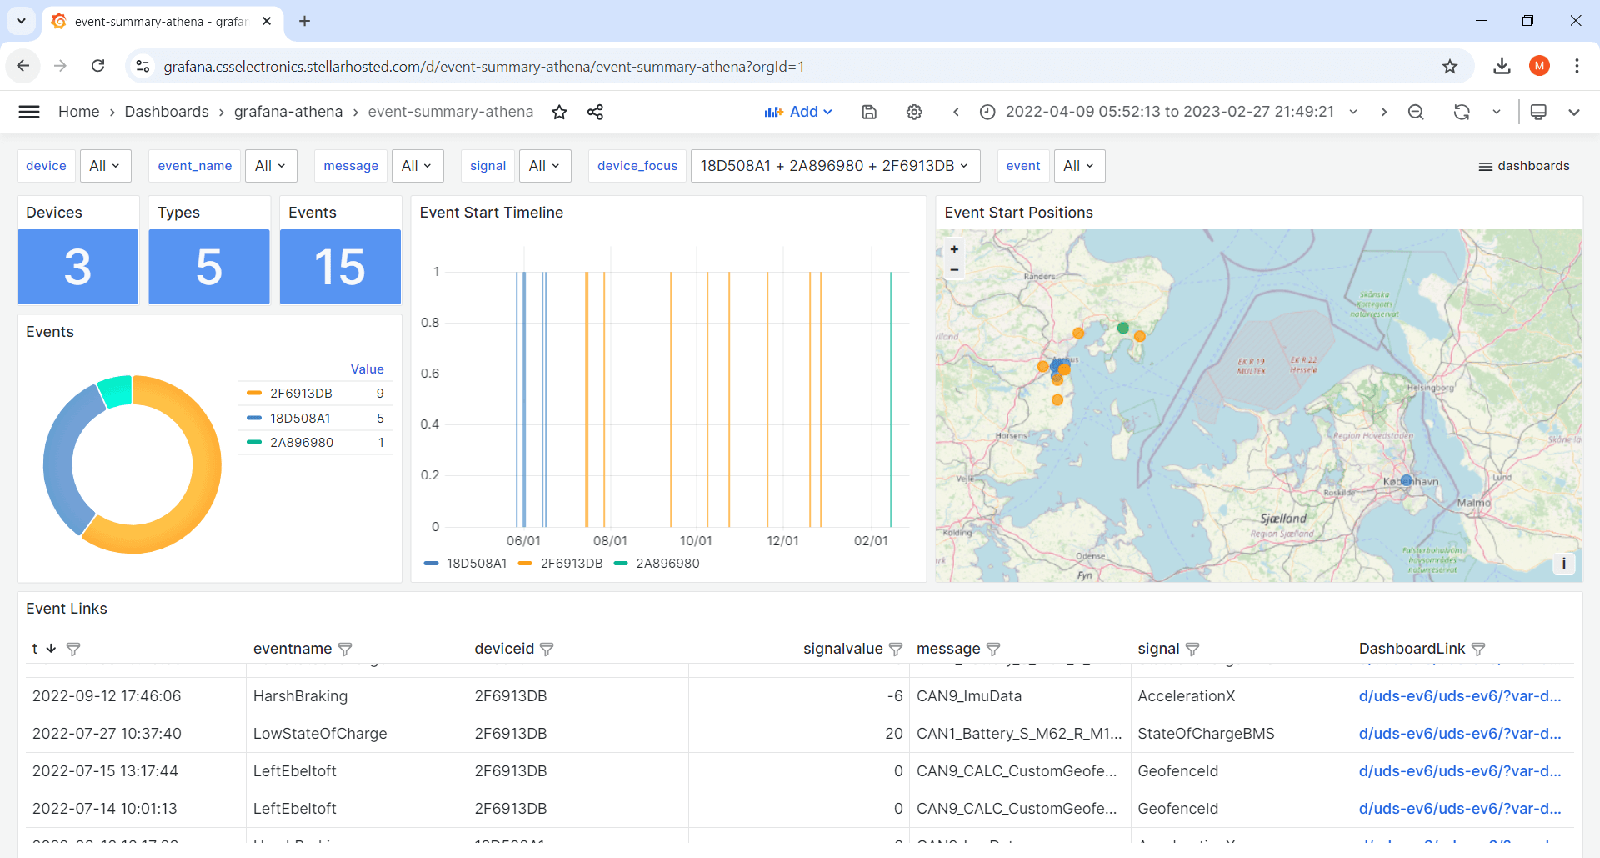Open the dashboards links menu
Image resolution: width=1600 pixels, height=858 pixels.
(x=1524, y=166)
